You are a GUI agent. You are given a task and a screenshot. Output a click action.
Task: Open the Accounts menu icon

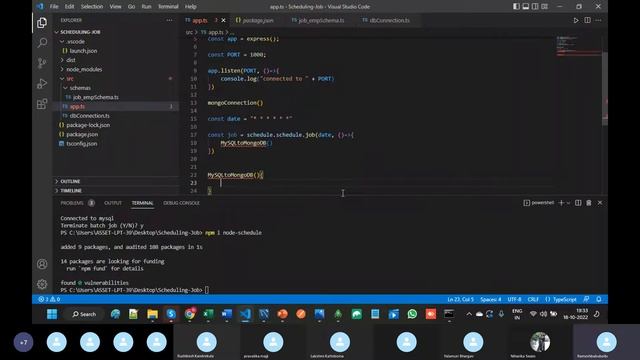click(x=42, y=264)
